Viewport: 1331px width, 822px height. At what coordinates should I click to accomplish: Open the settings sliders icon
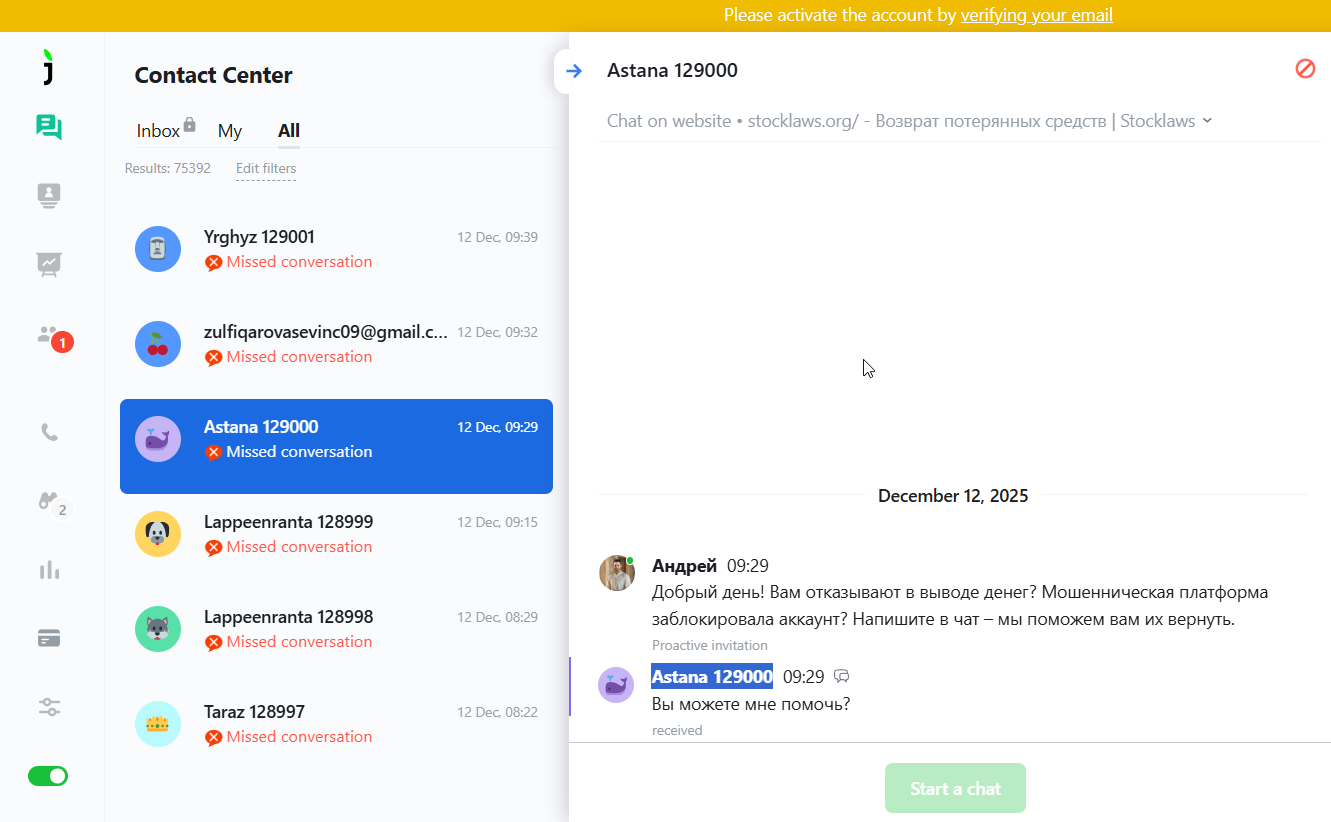(x=49, y=707)
